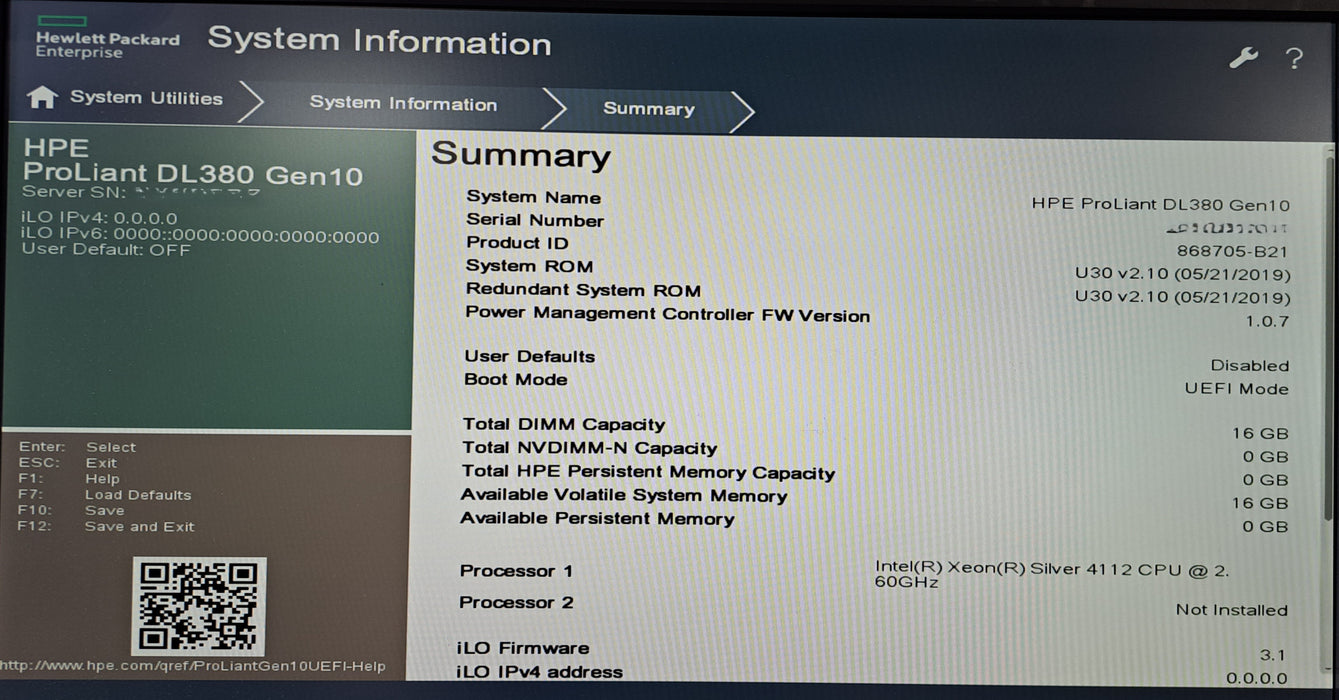Click the Processor 1 label
1339x700 pixels.
516,571
